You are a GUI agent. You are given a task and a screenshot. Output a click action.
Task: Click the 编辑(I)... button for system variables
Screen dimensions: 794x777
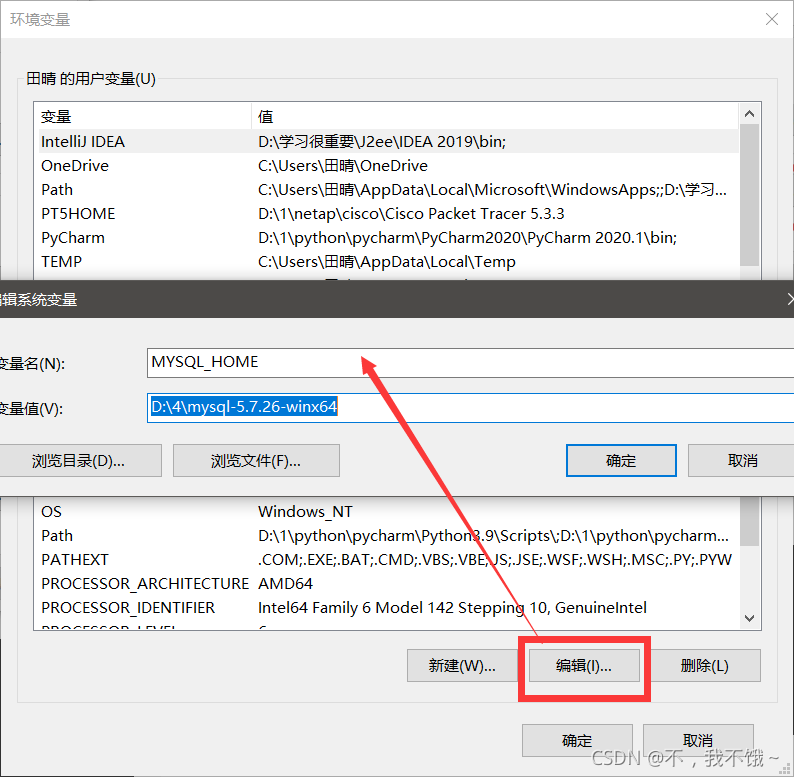coord(584,666)
